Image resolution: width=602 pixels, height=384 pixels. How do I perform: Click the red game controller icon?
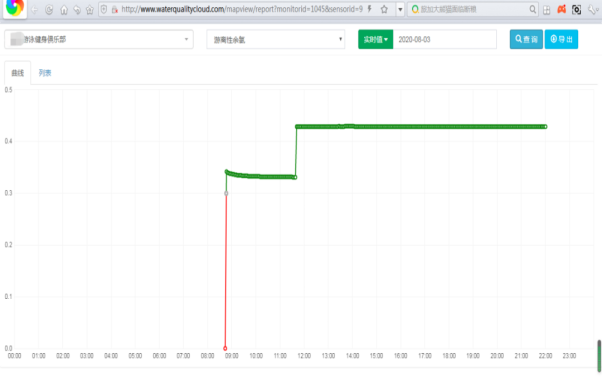561,9
